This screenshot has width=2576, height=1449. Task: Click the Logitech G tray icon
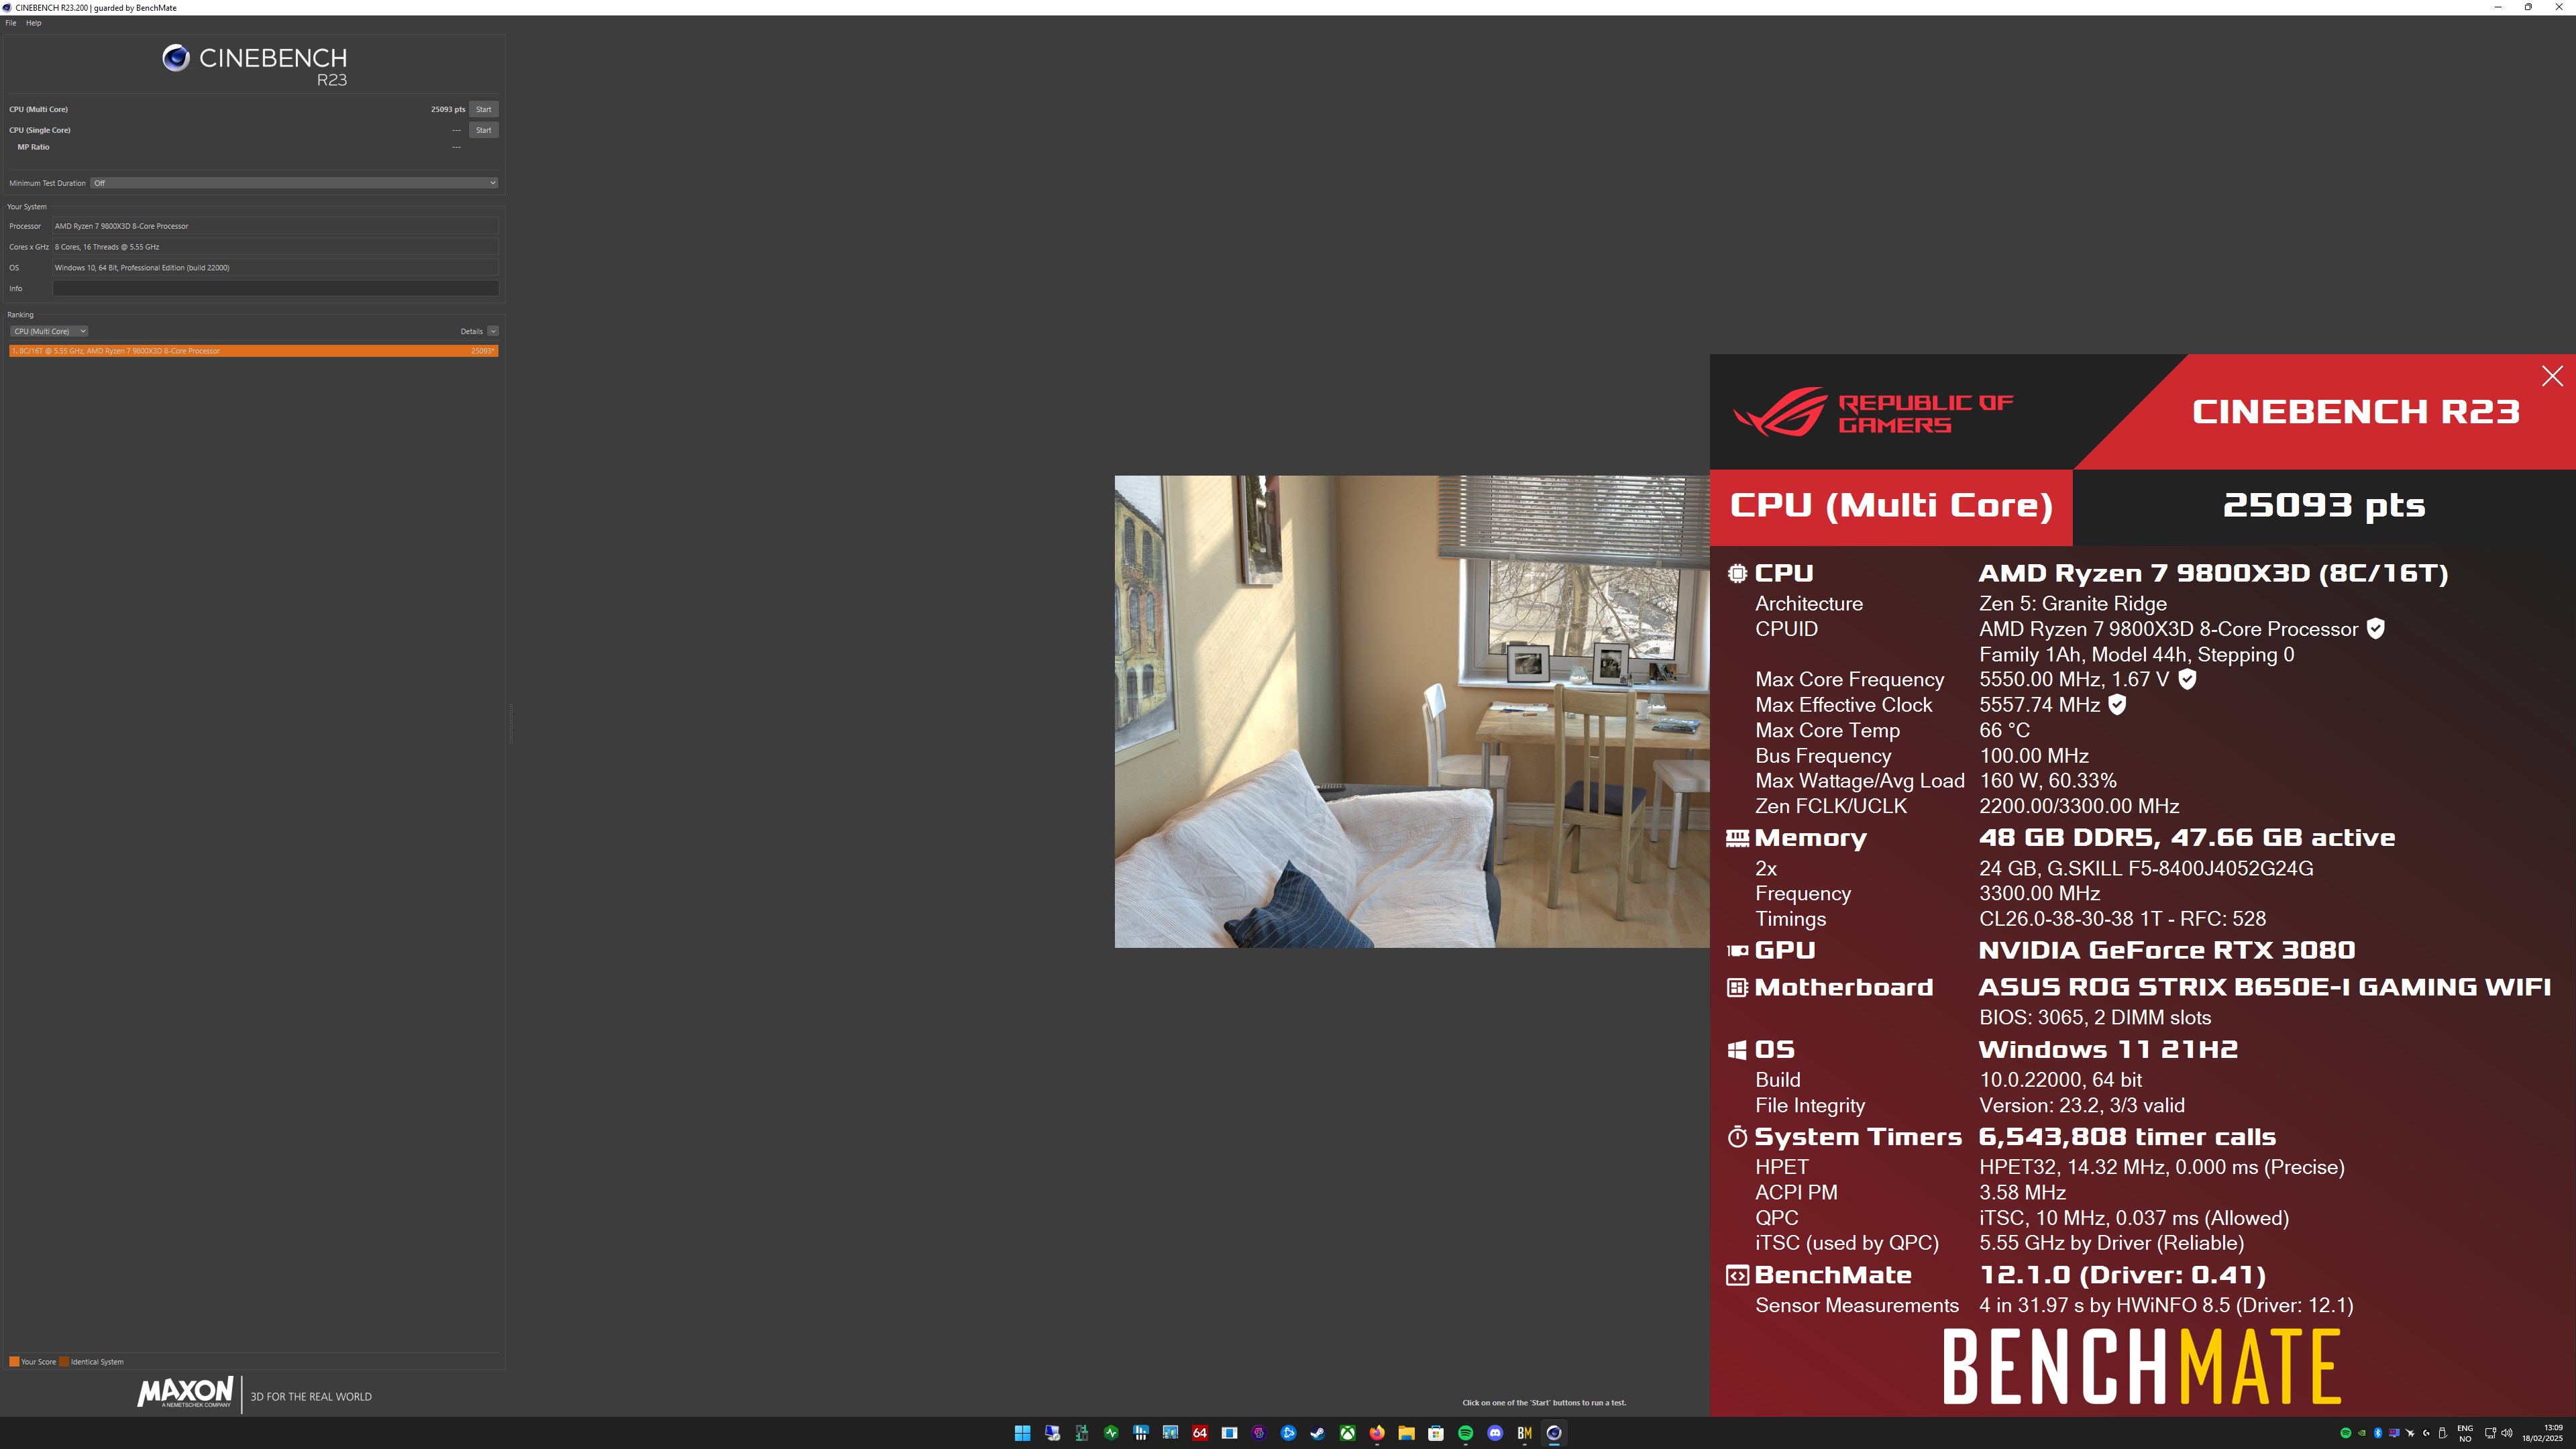(x=2426, y=1433)
